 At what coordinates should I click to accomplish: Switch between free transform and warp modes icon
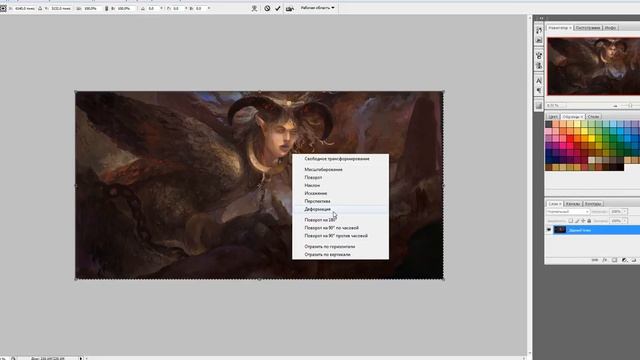coord(254,8)
